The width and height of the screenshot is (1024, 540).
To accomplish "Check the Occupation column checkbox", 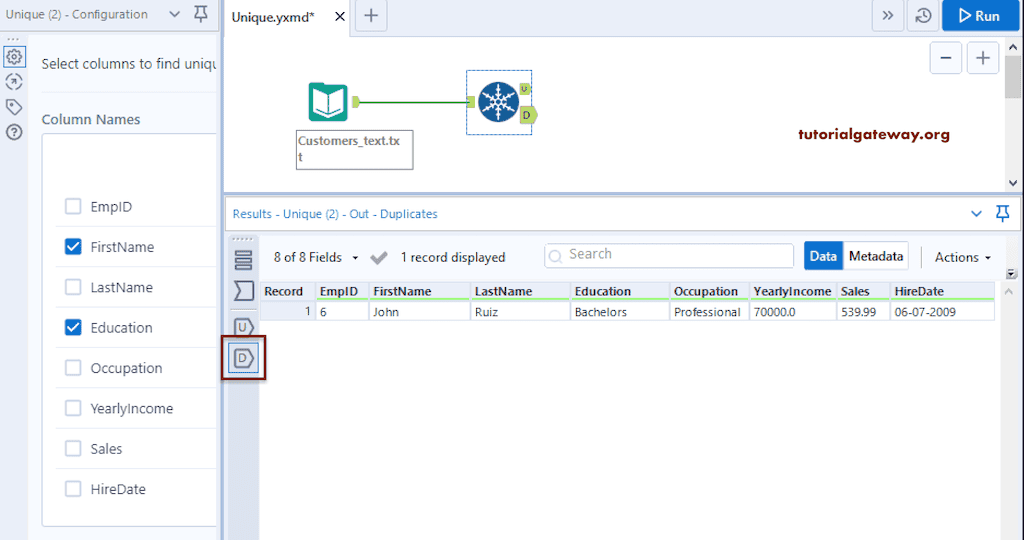I will 73,368.
